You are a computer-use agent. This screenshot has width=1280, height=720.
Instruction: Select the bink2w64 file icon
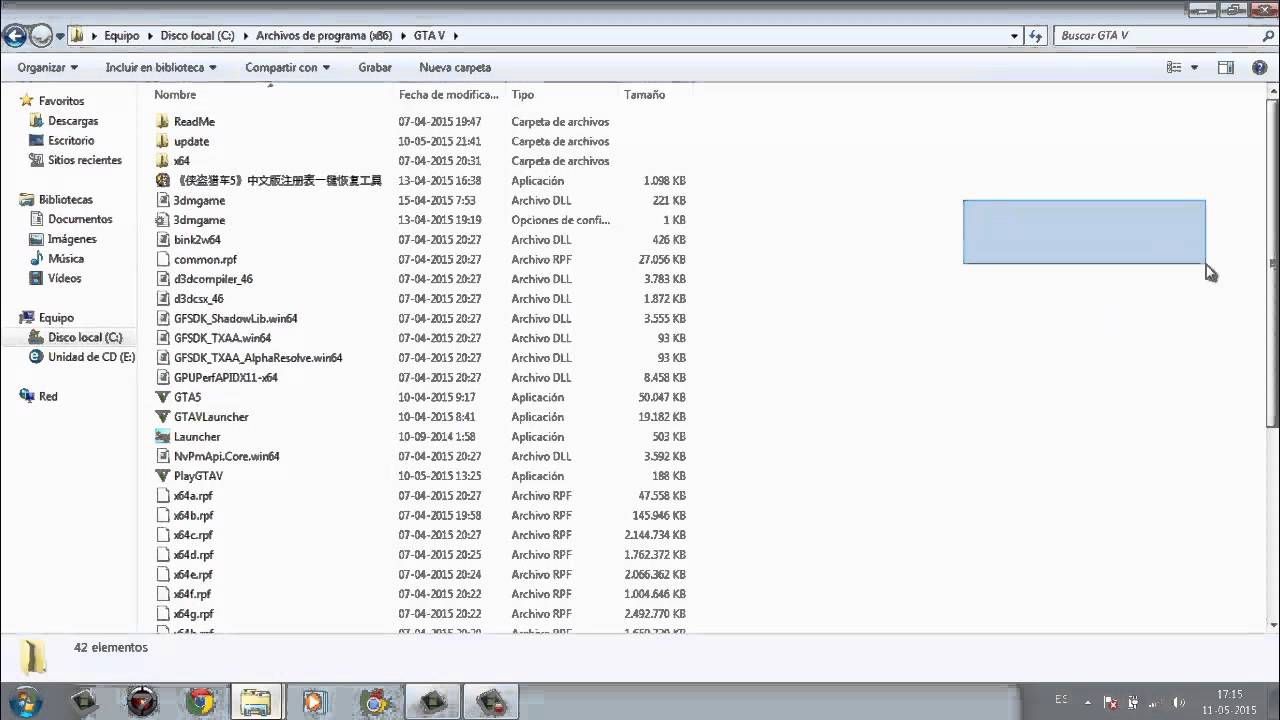tap(163, 239)
